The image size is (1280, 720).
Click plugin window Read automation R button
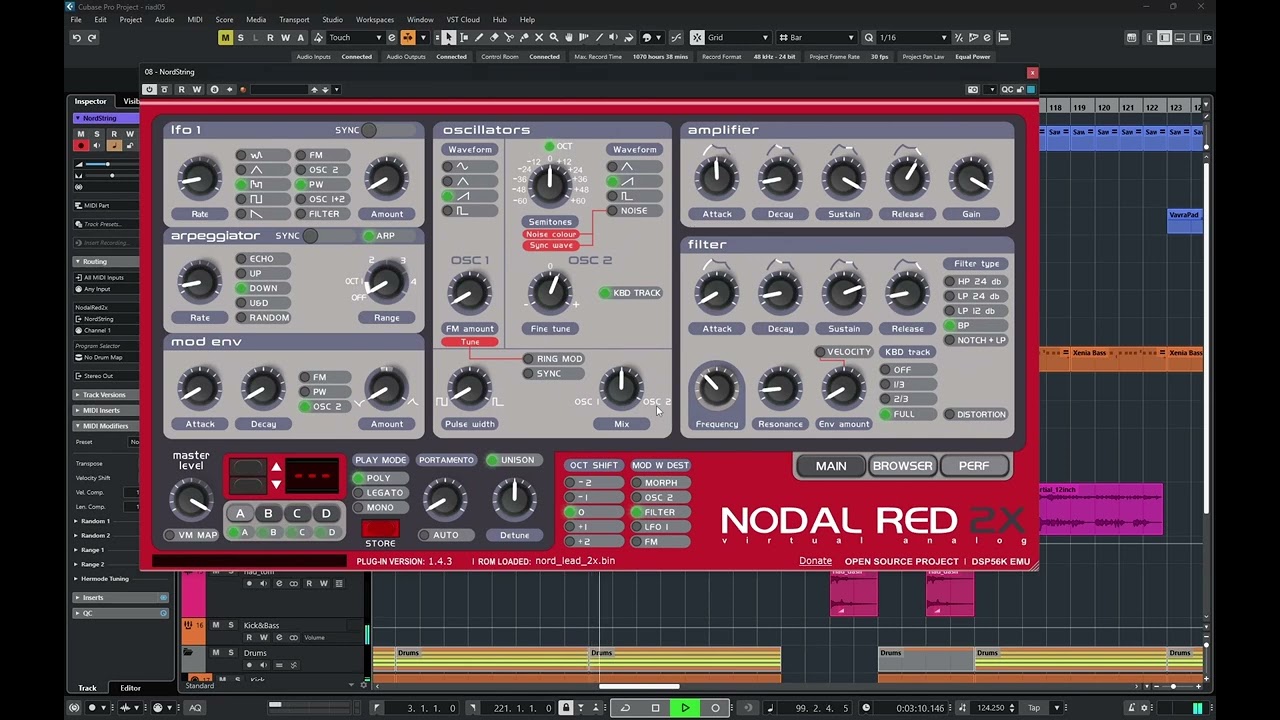[181, 89]
